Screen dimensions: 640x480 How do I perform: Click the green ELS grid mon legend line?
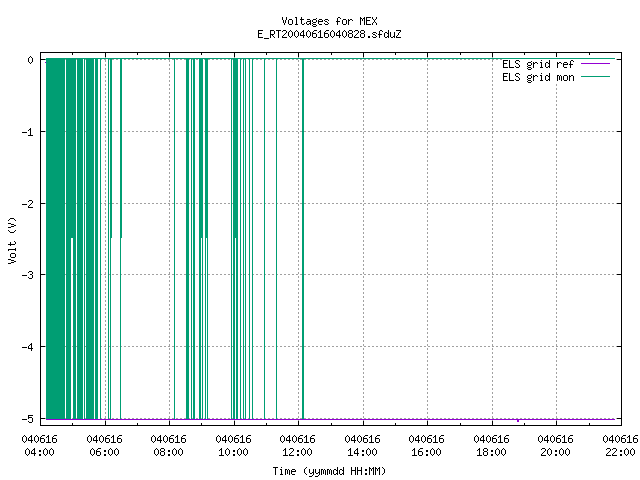pos(595,76)
